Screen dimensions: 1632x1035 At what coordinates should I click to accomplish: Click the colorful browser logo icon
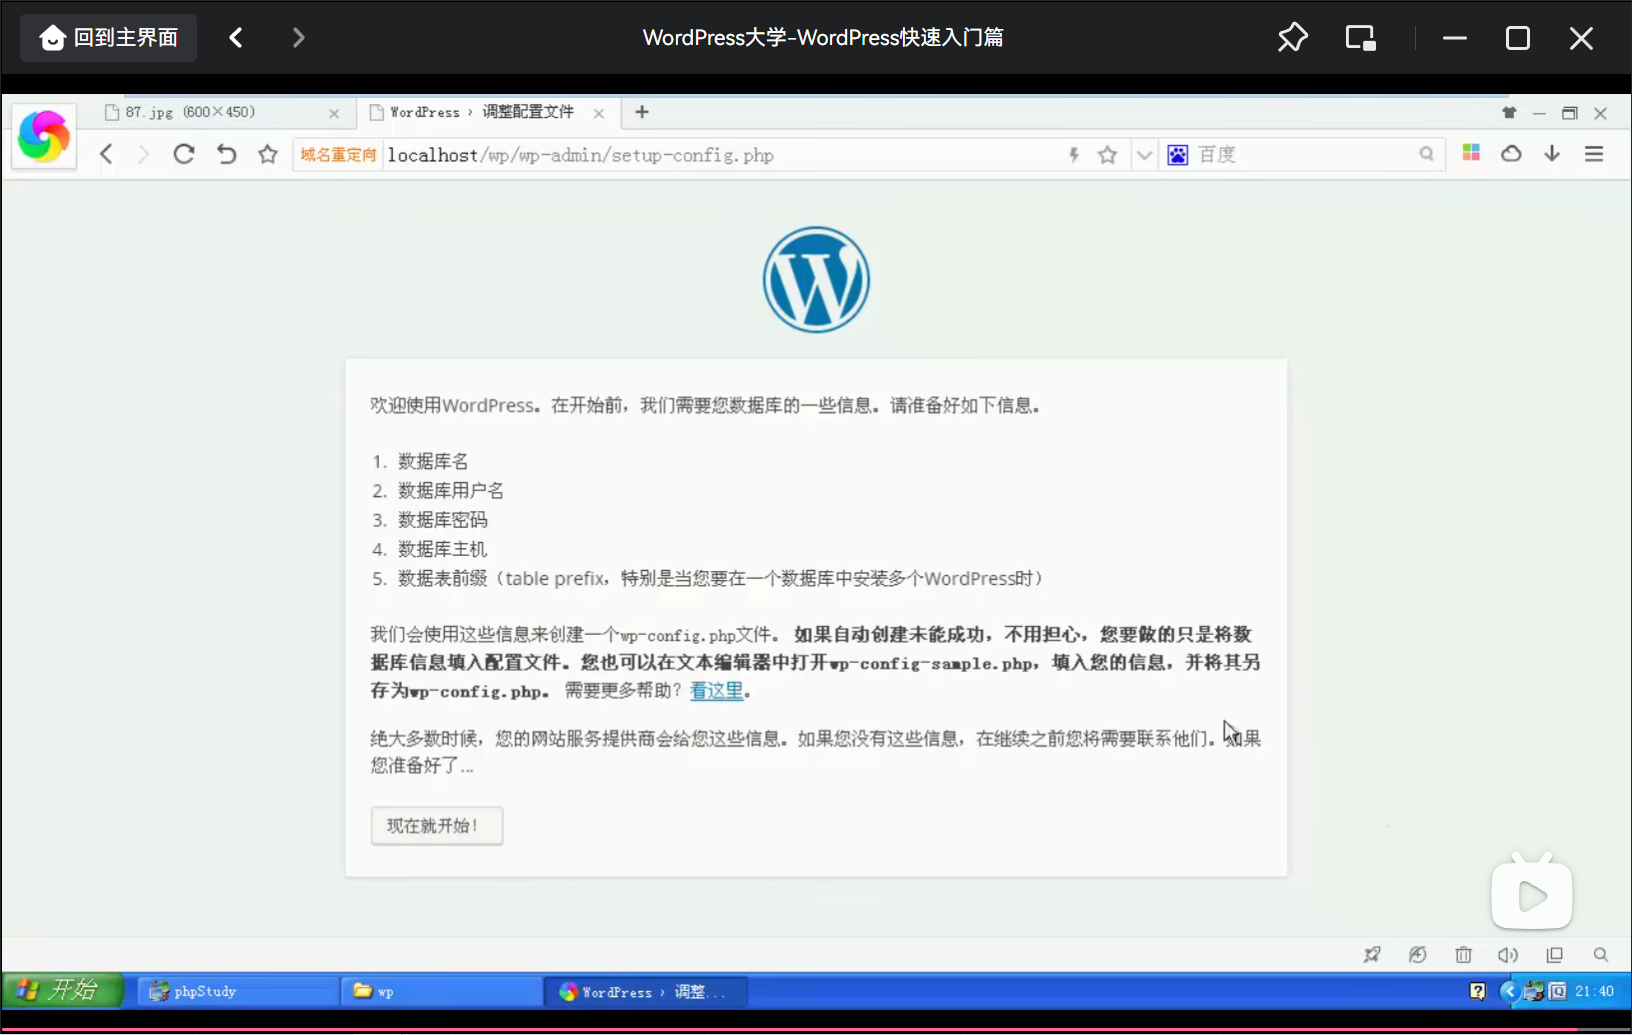(44, 136)
